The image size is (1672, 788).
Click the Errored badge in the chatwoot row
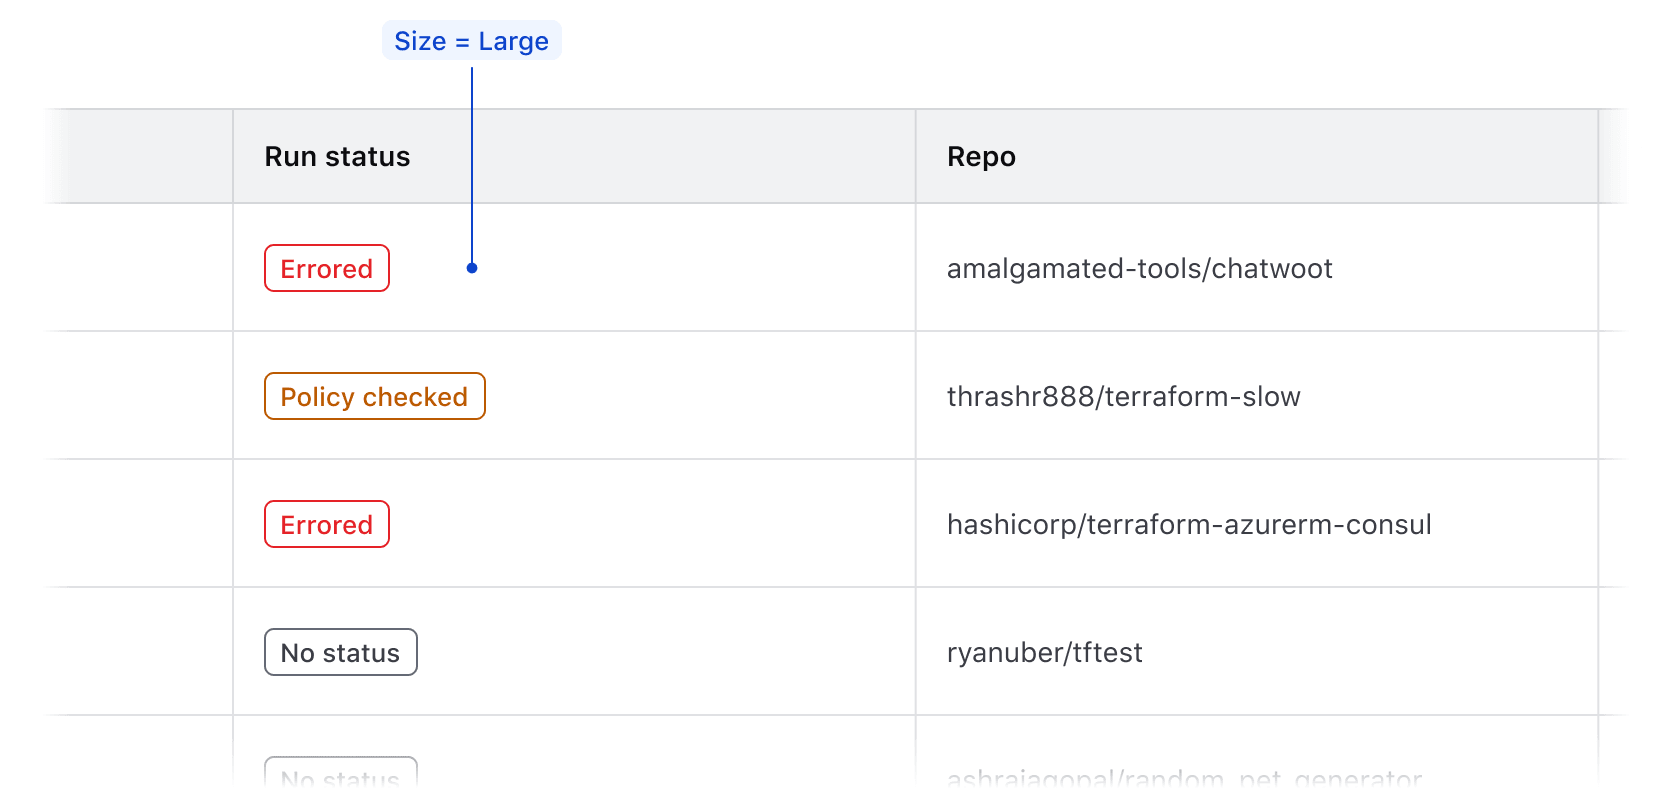coord(326,269)
